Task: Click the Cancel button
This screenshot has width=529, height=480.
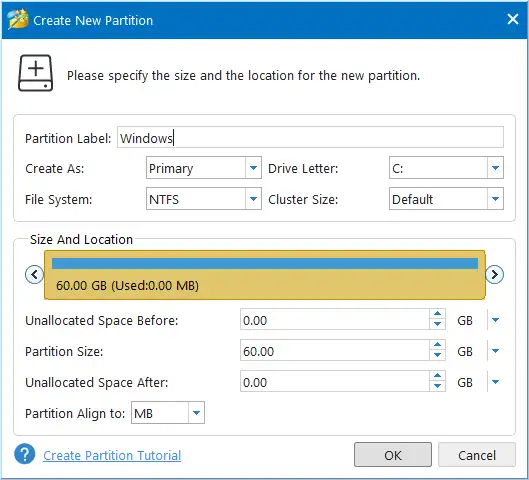Action: coord(477,455)
